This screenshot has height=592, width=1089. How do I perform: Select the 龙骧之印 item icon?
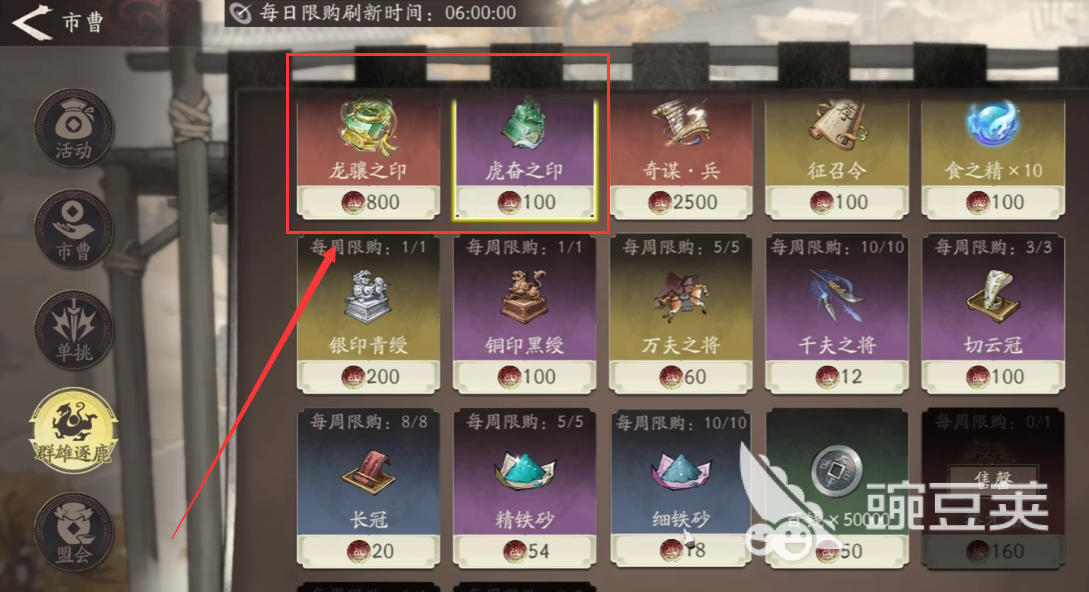point(368,124)
